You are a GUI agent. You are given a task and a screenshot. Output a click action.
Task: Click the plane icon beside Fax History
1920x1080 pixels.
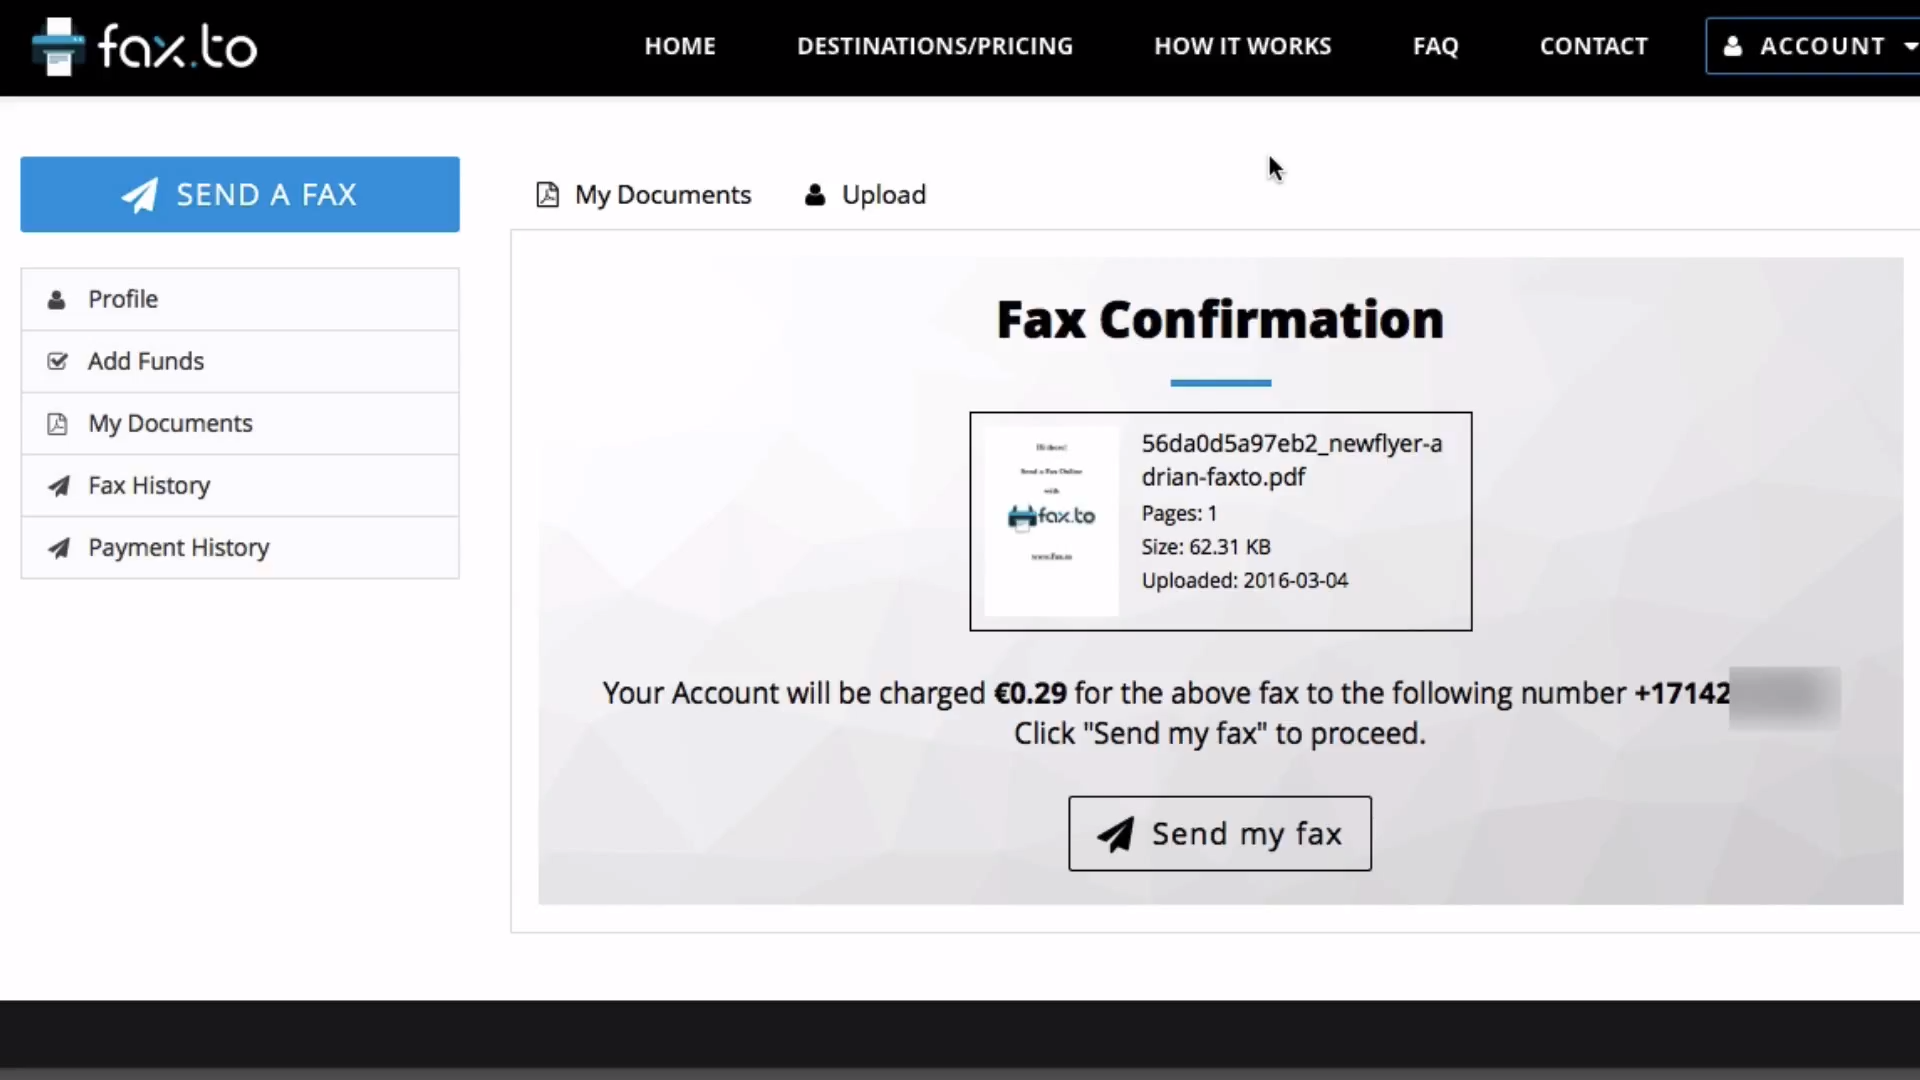click(x=59, y=486)
